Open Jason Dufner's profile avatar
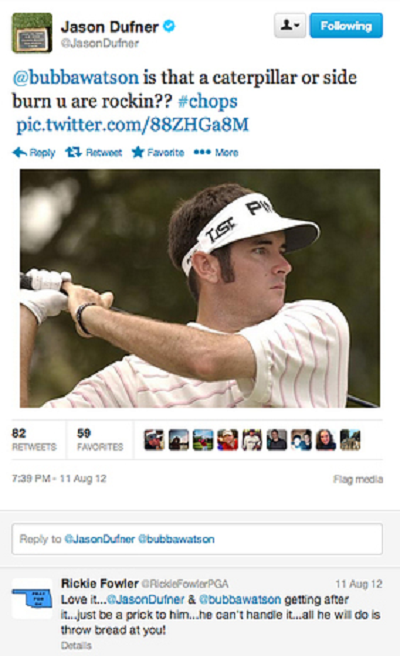This screenshot has width=400, height=656. [32, 33]
